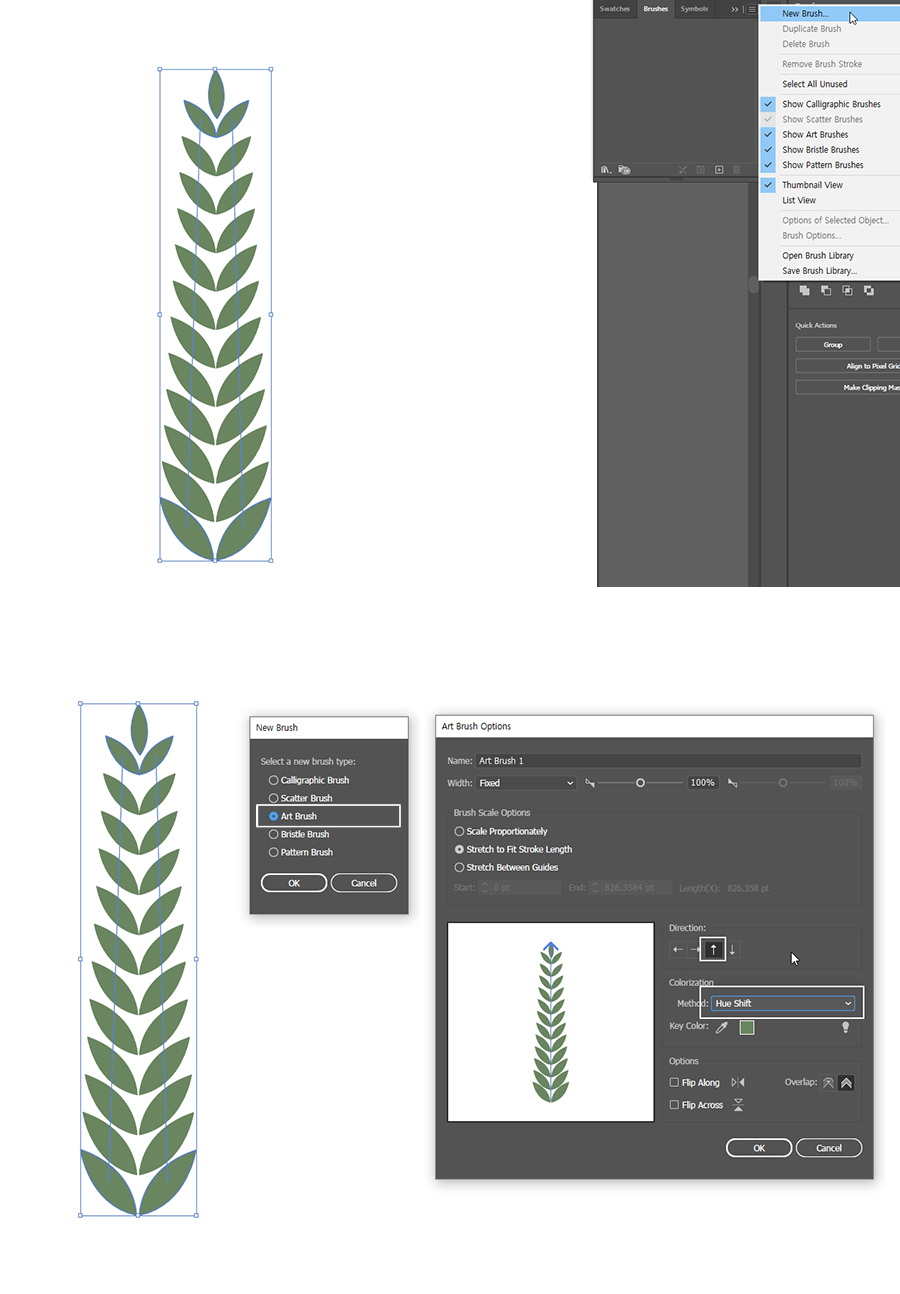Screen dimensions: 900x1294
Task: Click the brush Name input field
Action: [x=668, y=761]
